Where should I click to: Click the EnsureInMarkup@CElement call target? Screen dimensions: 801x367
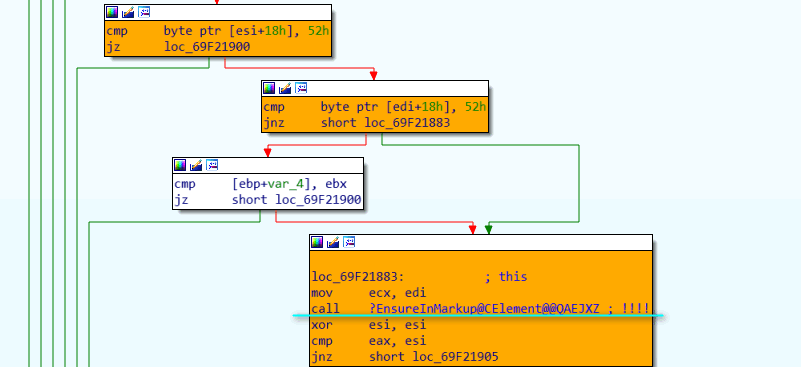pyautogui.click(x=484, y=309)
